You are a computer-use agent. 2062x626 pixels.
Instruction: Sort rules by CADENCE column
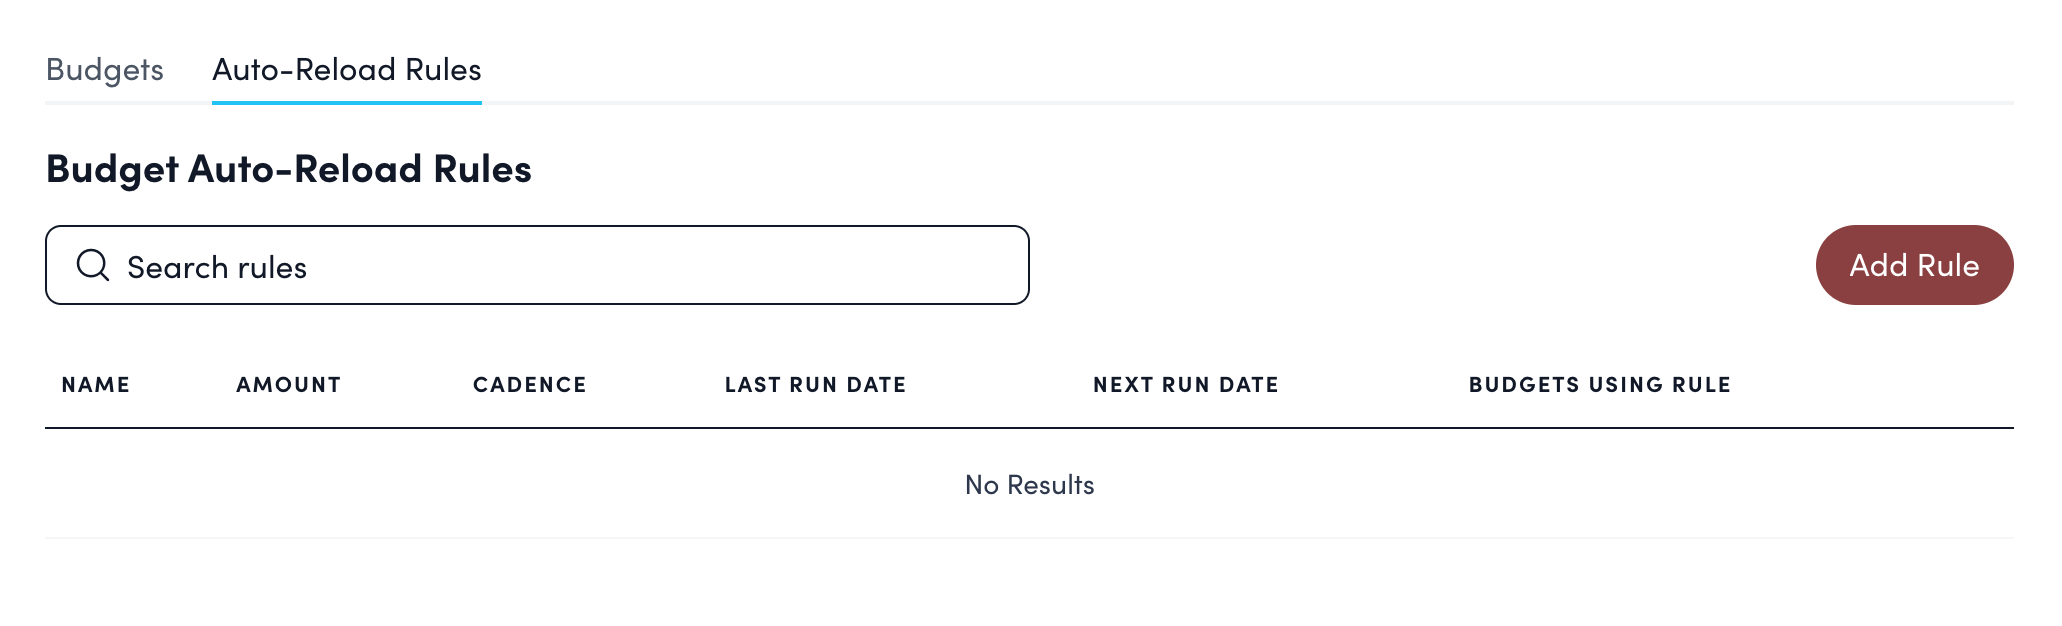(x=529, y=385)
